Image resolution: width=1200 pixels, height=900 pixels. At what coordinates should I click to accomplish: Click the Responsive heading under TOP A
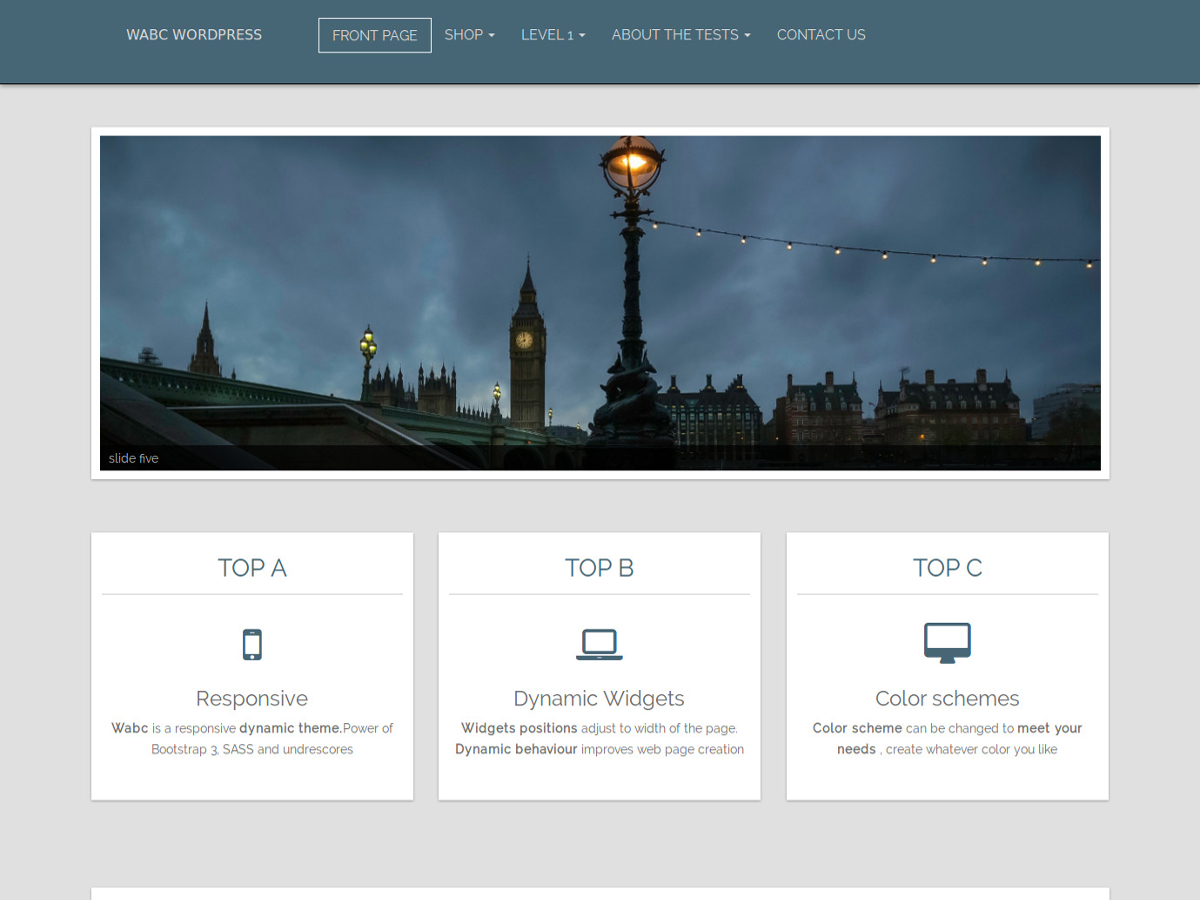251,698
